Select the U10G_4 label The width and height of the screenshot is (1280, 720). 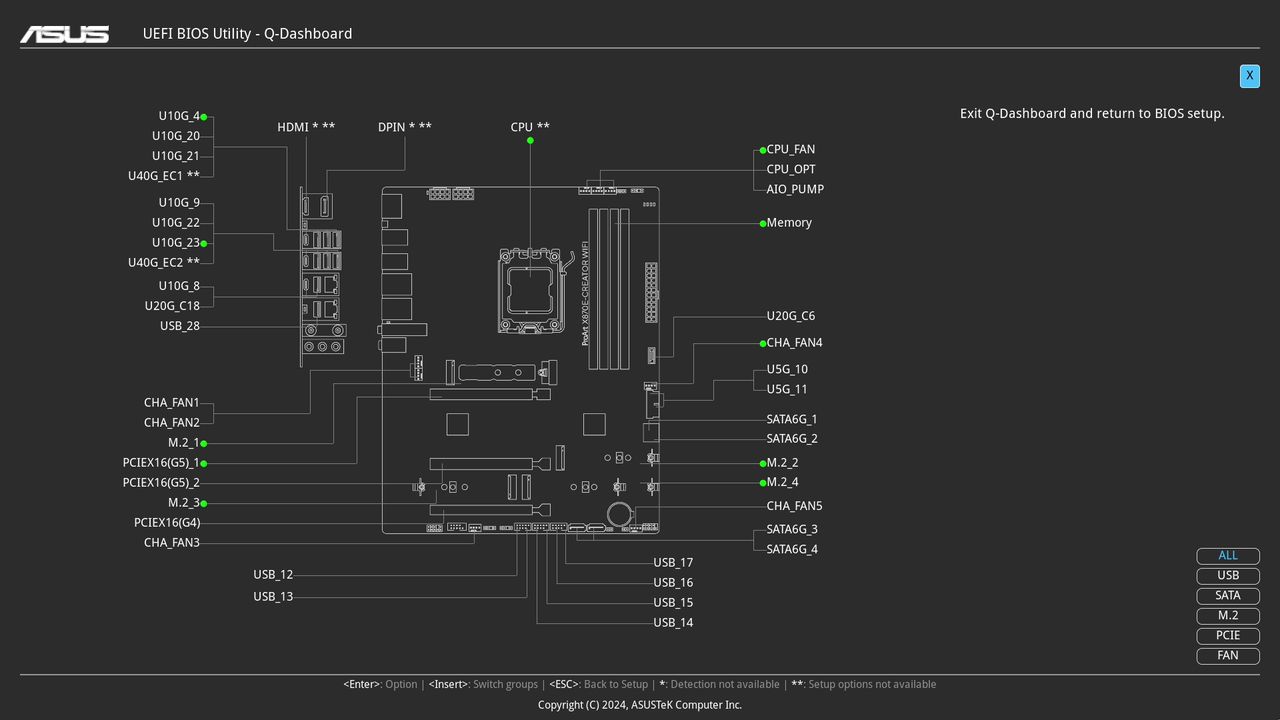[x=179, y=116]
